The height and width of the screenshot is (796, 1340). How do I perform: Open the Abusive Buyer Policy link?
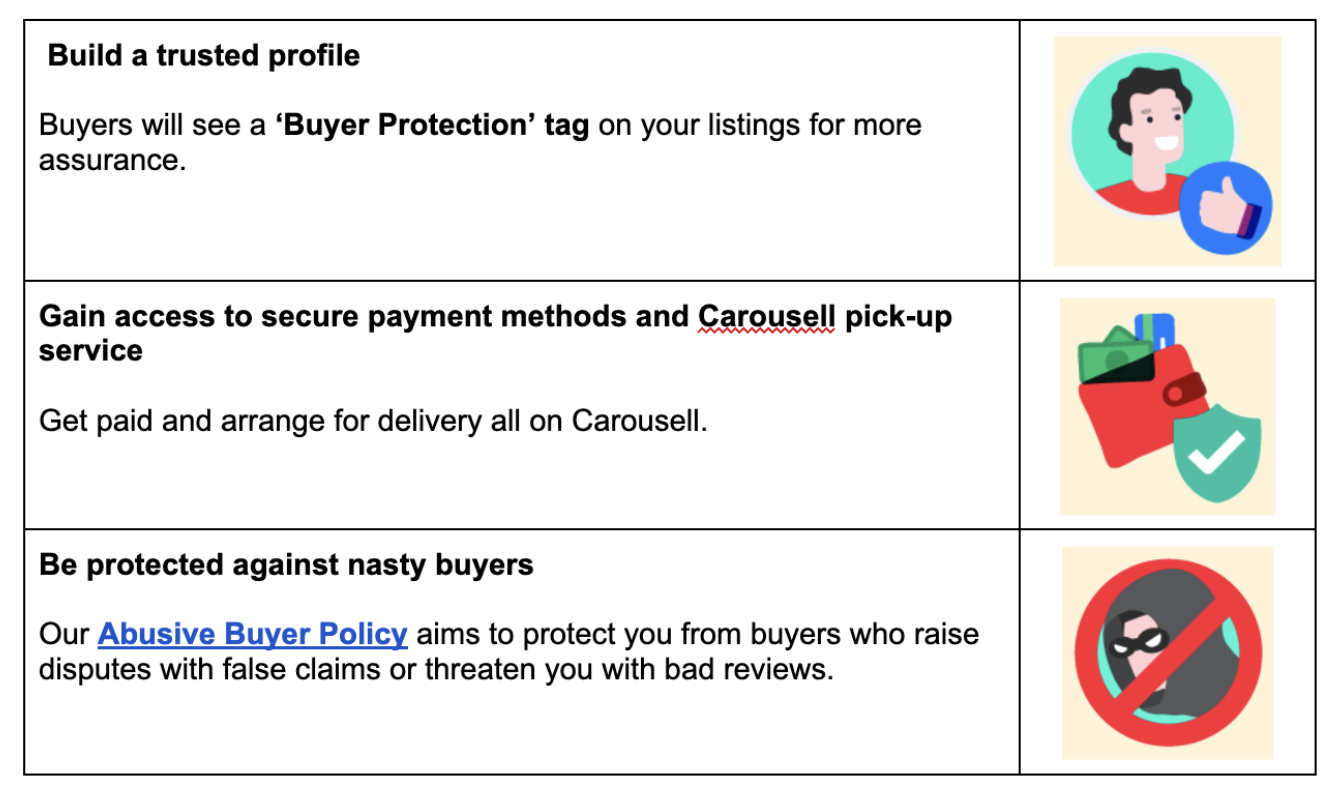252,634
